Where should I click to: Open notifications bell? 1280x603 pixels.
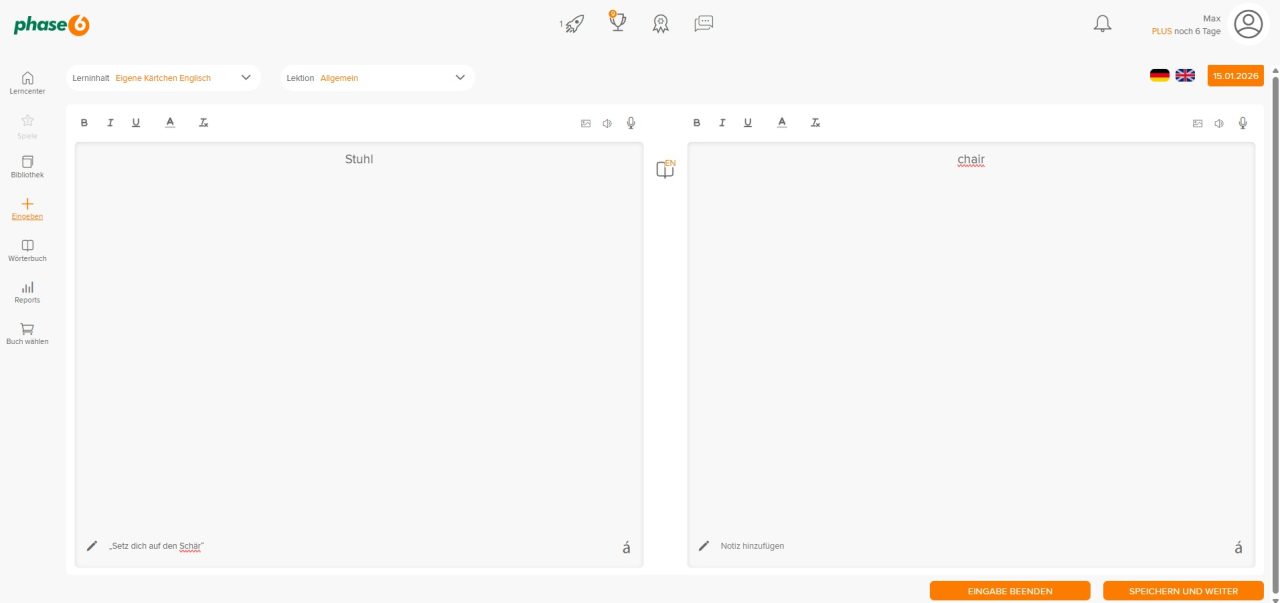tap(1102, 24)
